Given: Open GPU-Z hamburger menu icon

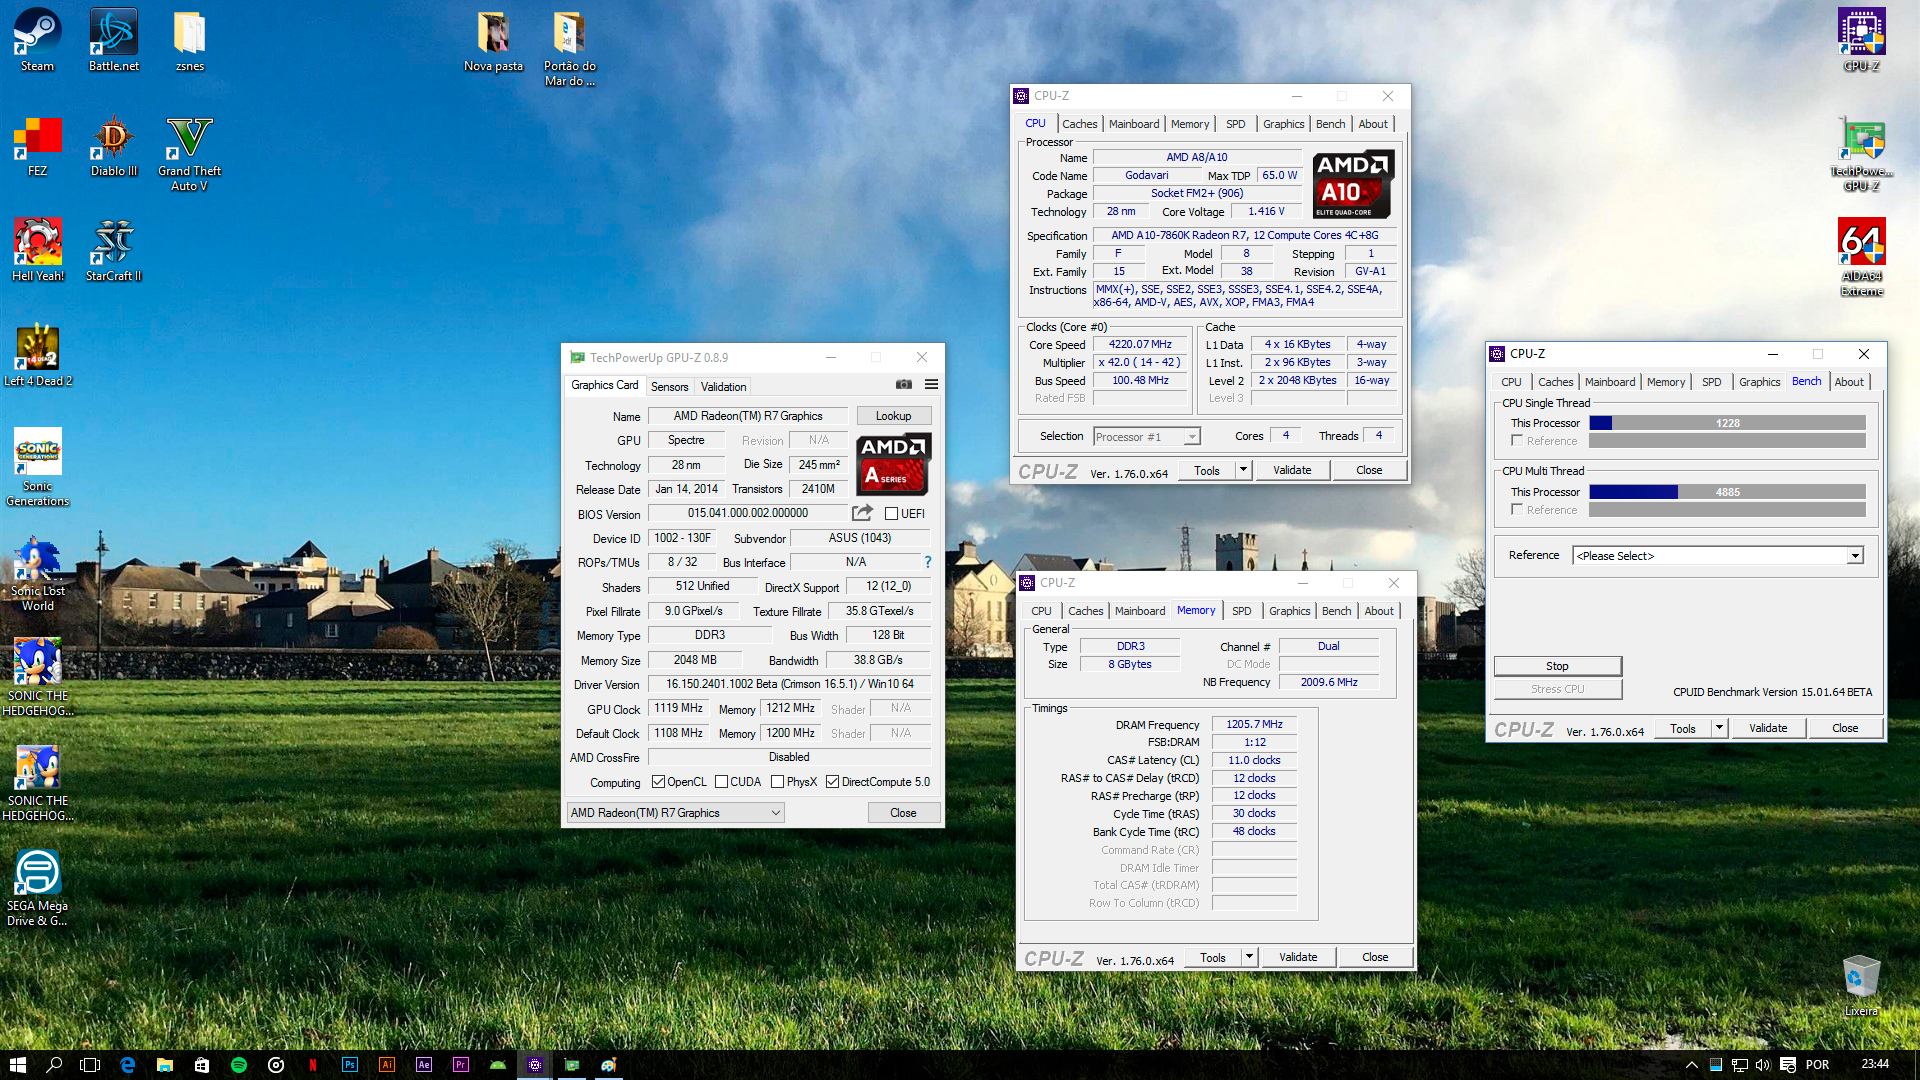Looking at the screenshot, I should 931,384.
